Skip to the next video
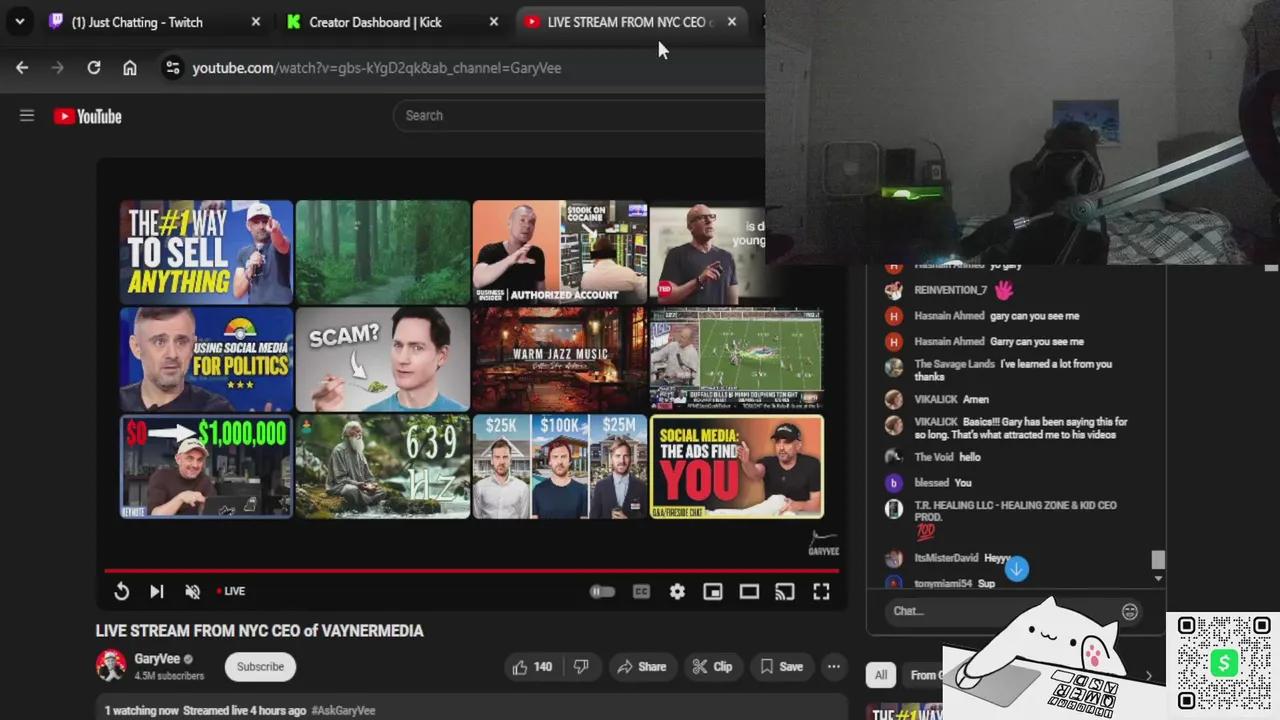 157,591
